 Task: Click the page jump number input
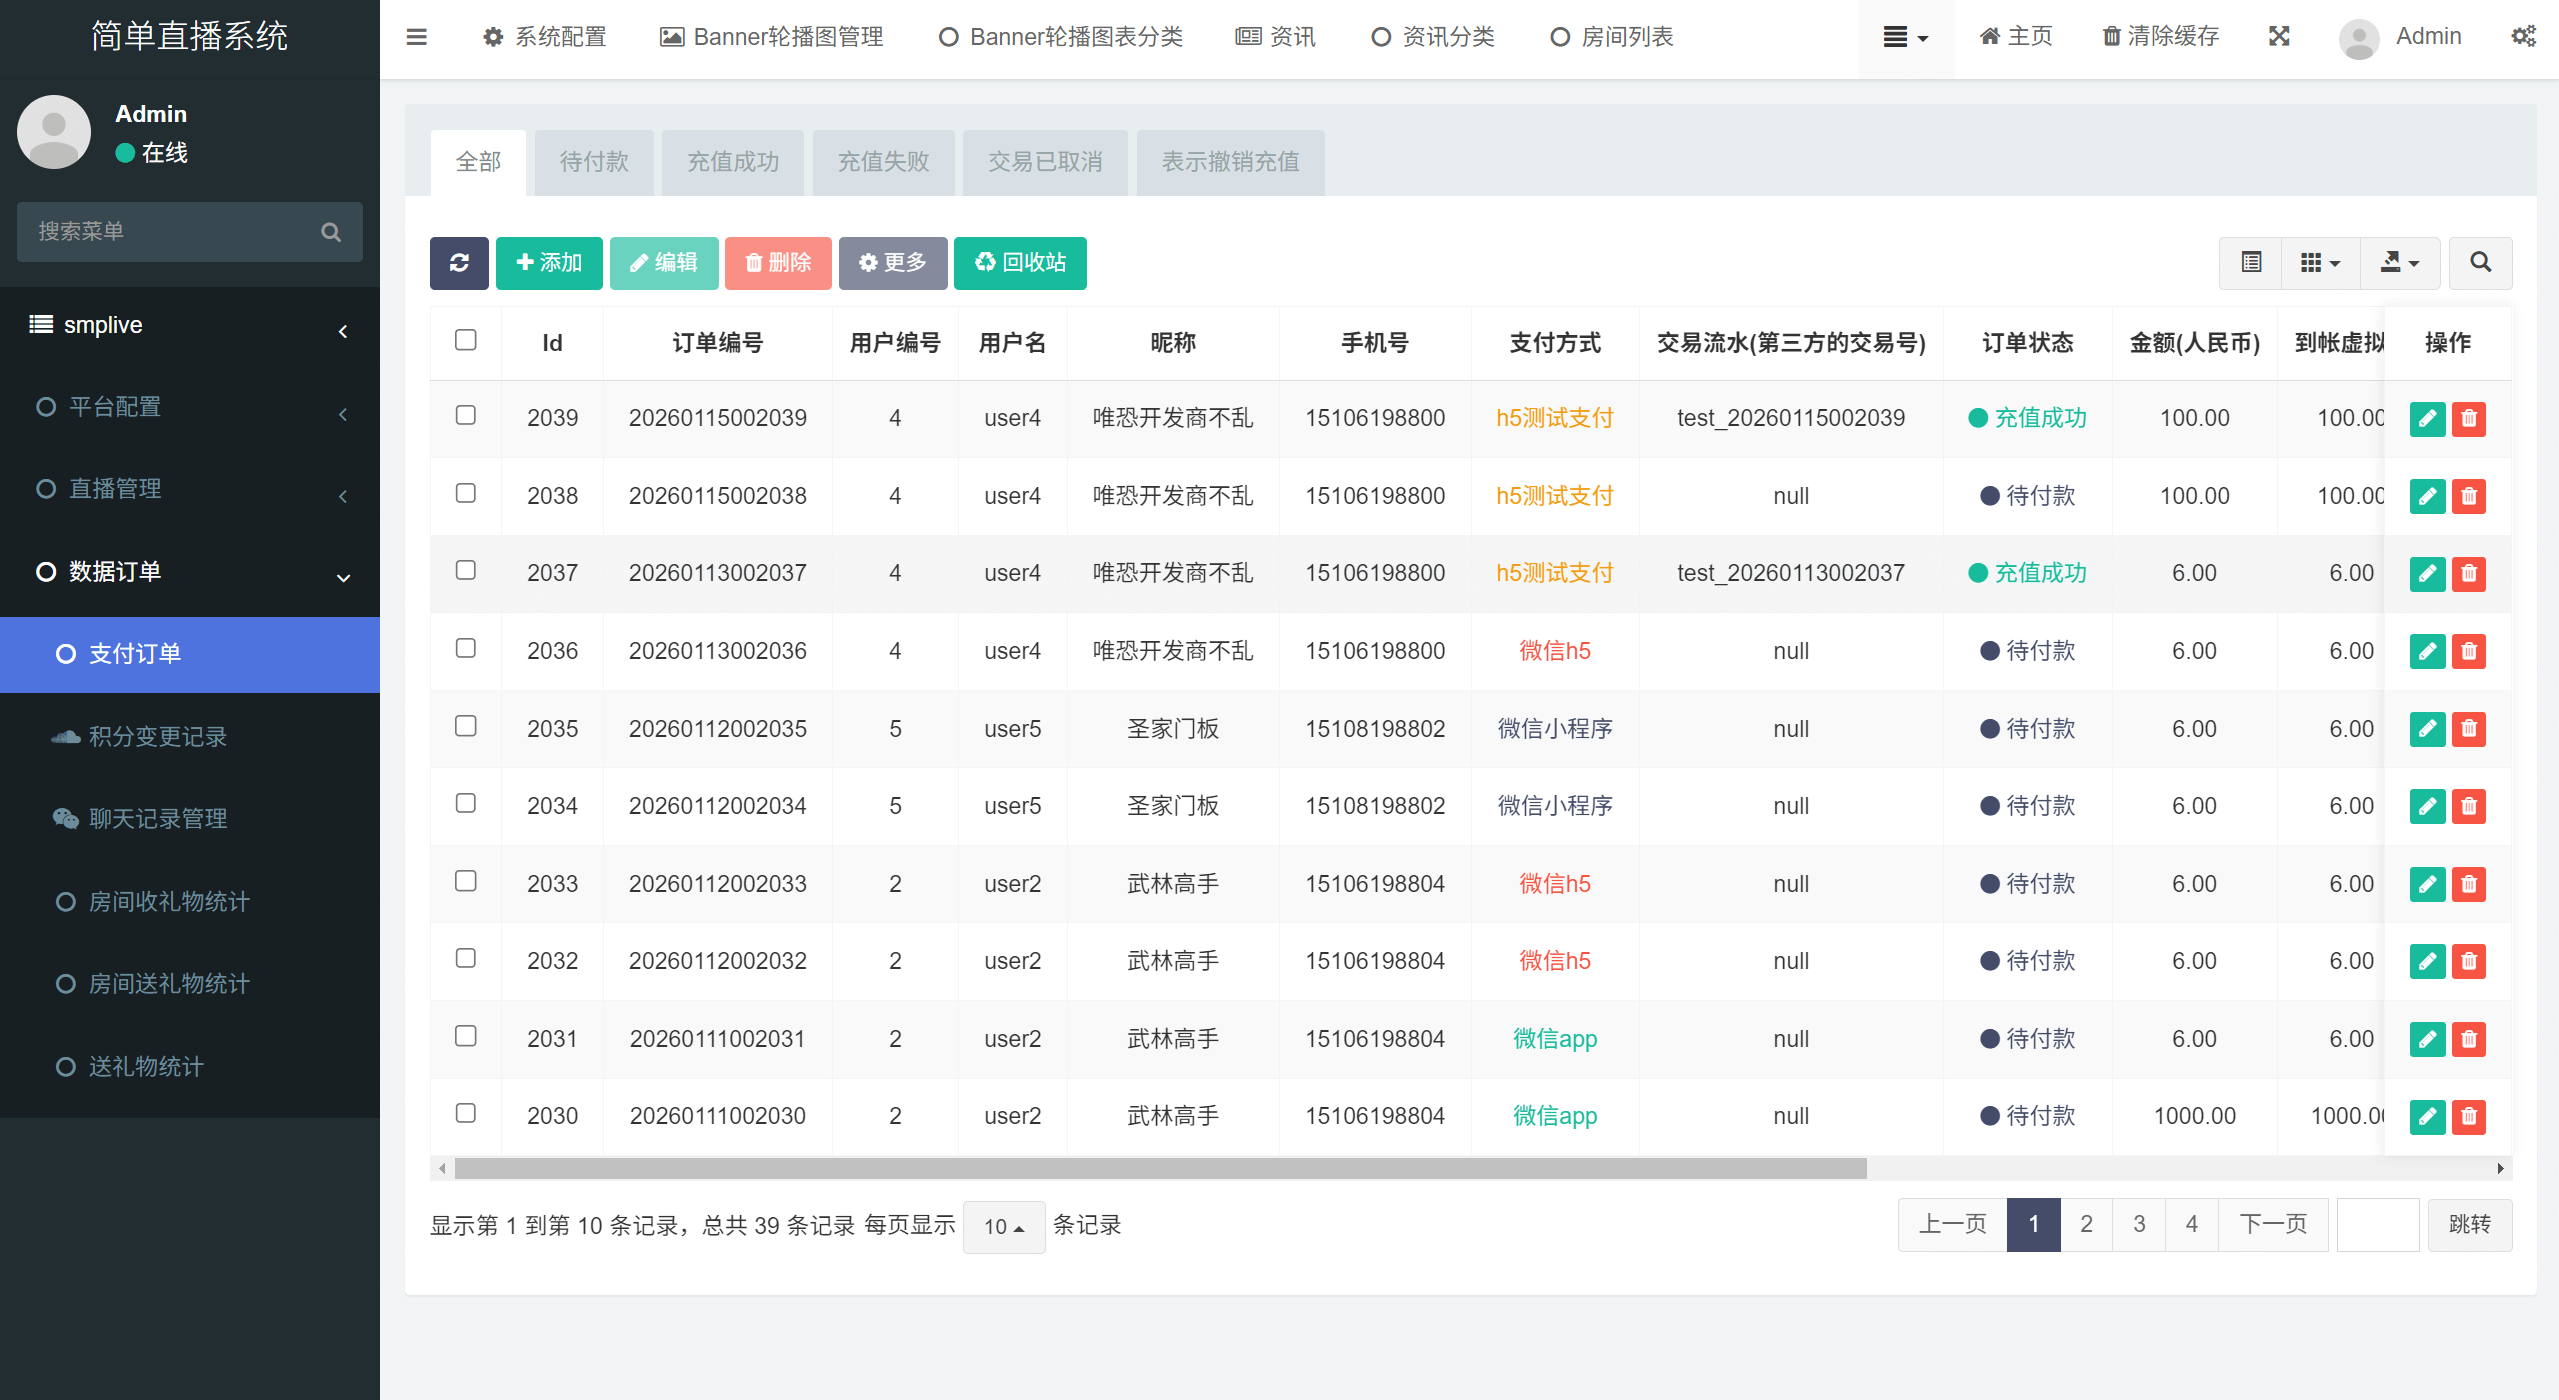point(2377,1224)
